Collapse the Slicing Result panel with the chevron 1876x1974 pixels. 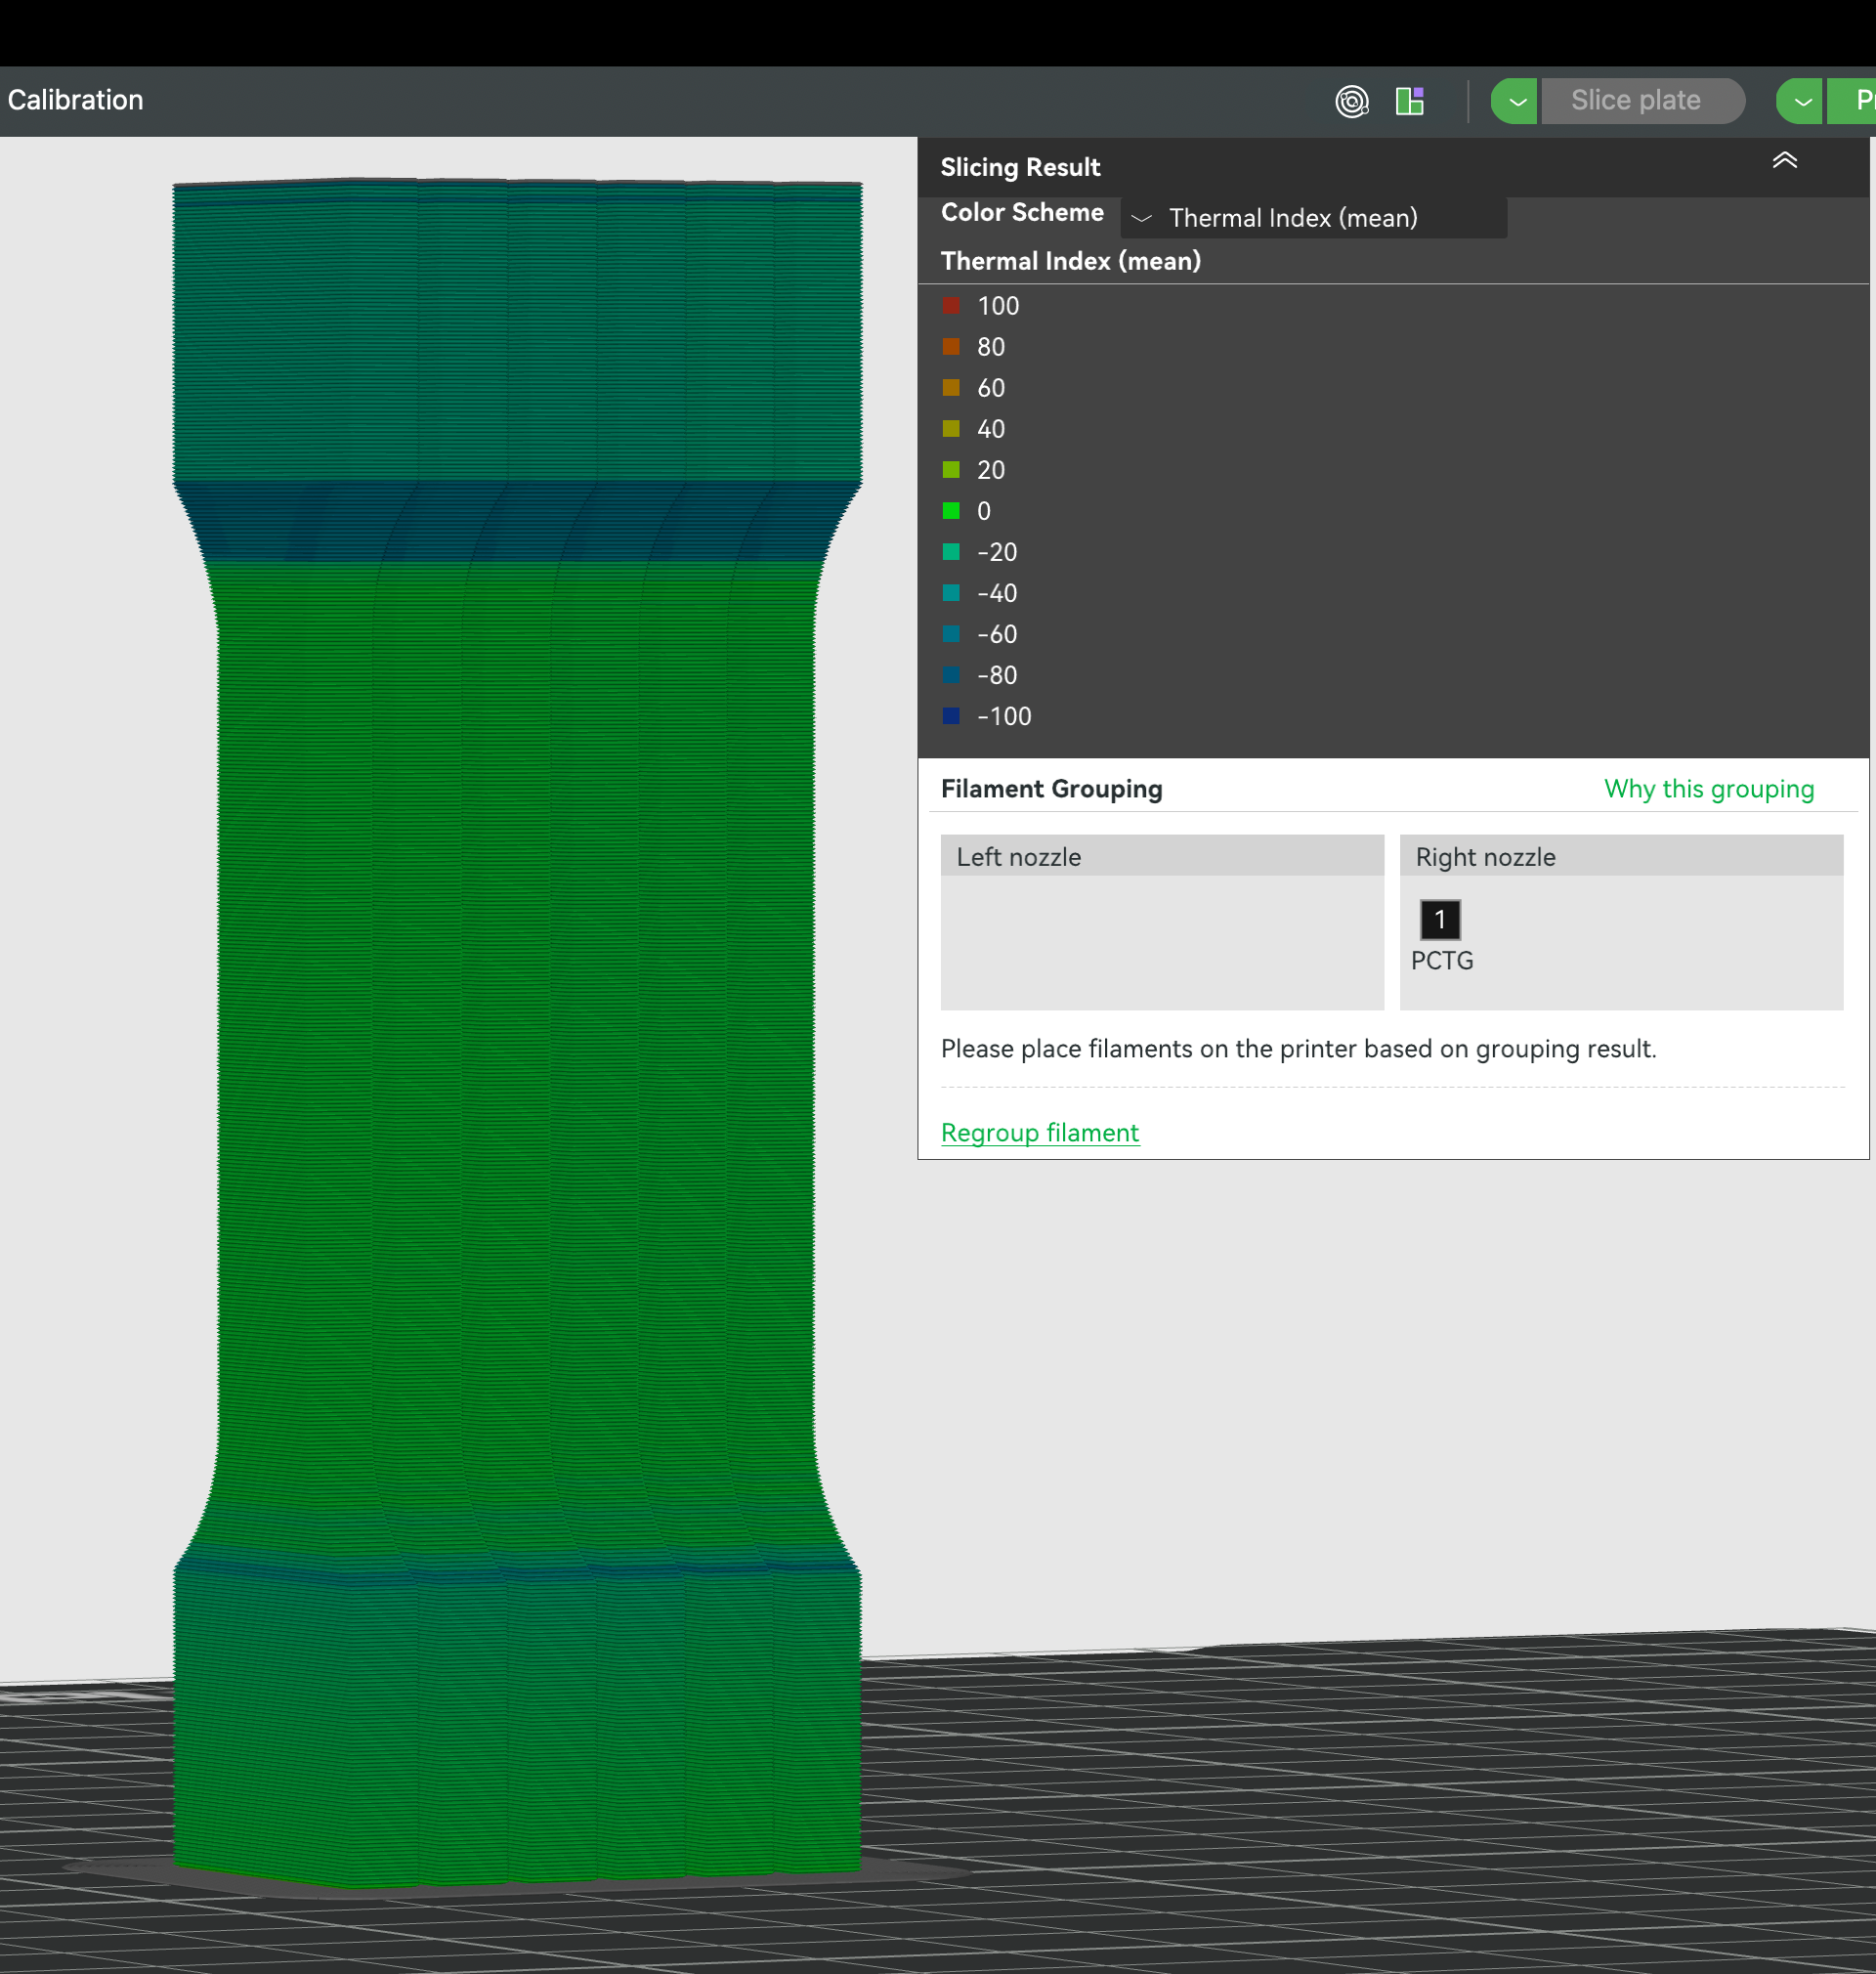coord(1786,160)
